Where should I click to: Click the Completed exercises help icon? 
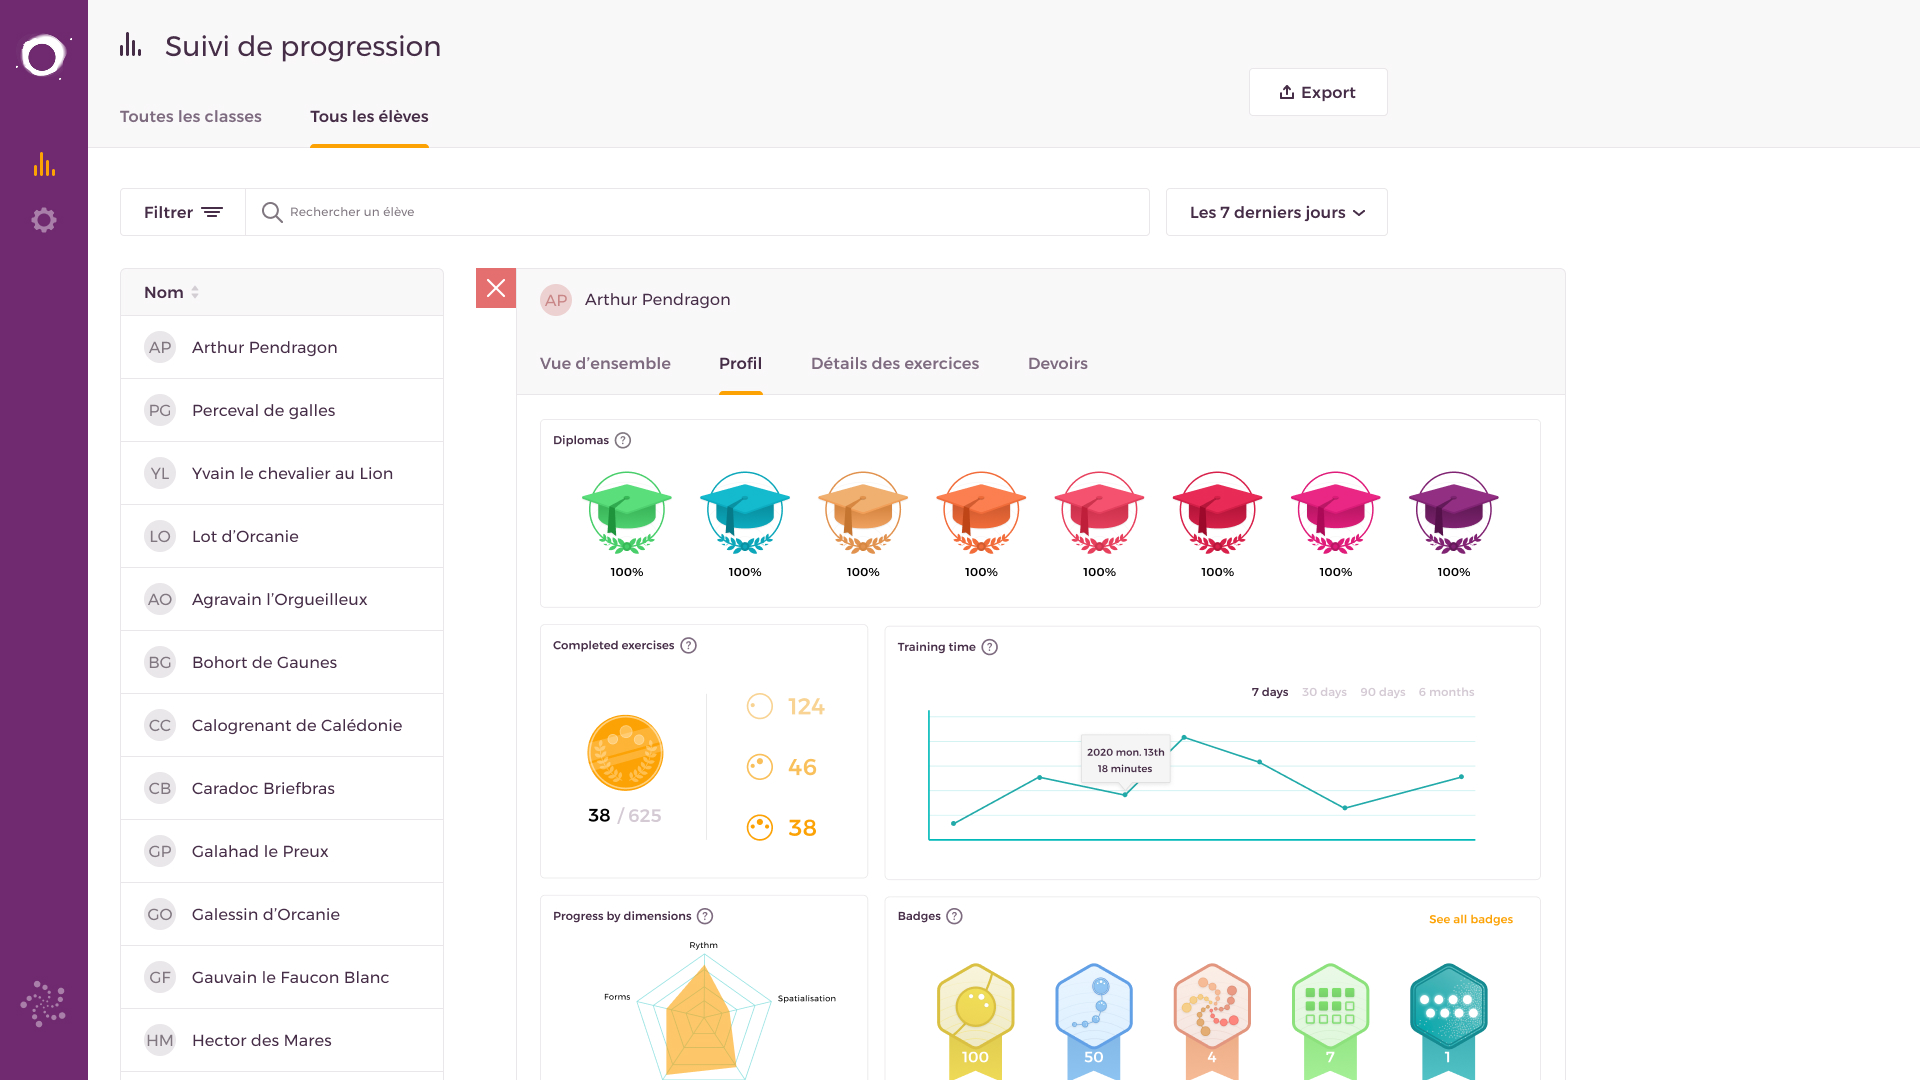[x=688, y=645]
